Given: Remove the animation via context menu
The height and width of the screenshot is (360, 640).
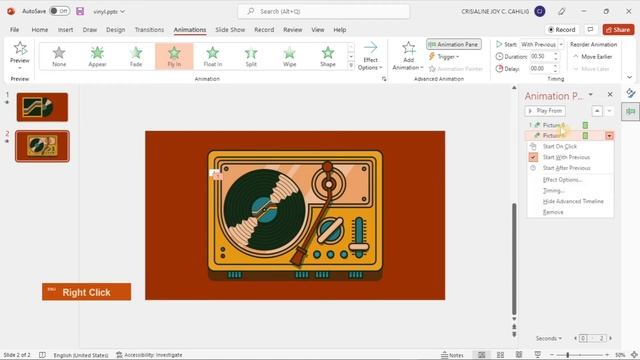Looking at the screenshot, I should coord(553,212).
